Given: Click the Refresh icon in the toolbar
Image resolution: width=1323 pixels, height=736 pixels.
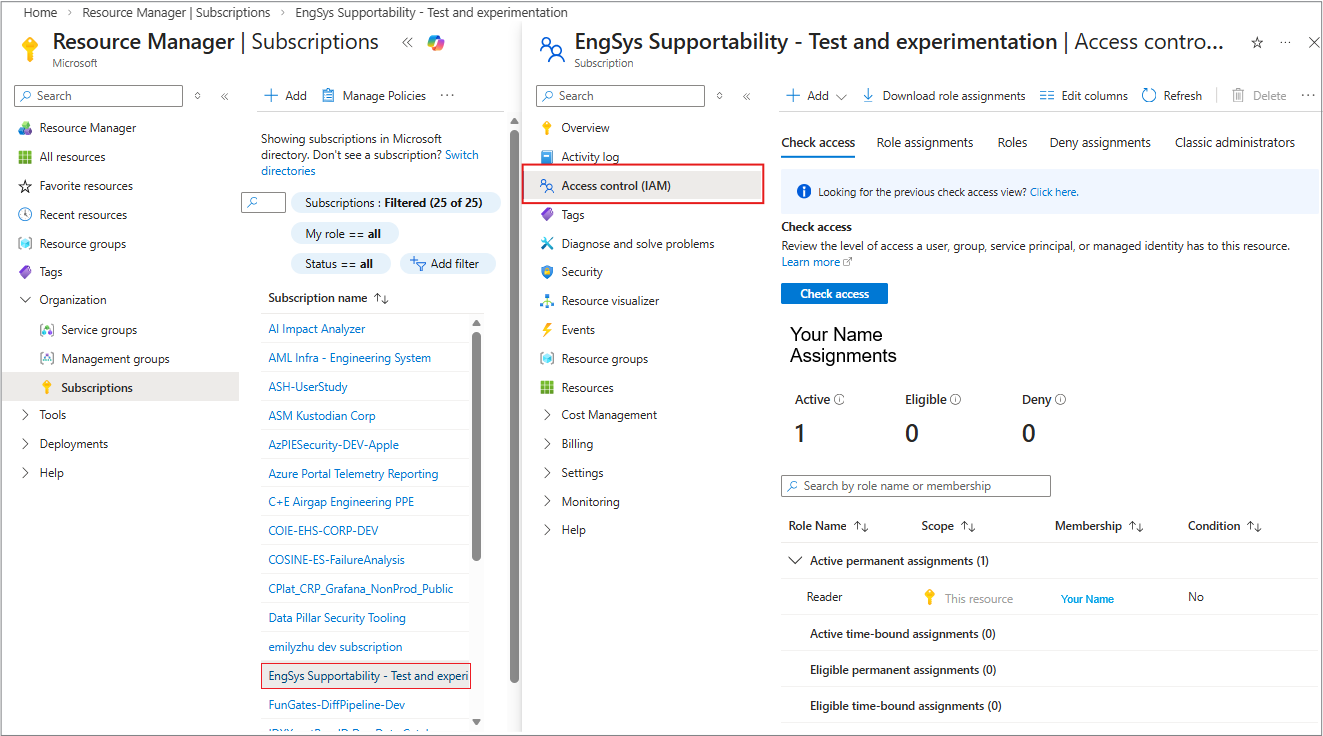Looking at the screenshot, I should pos(1149,96).
